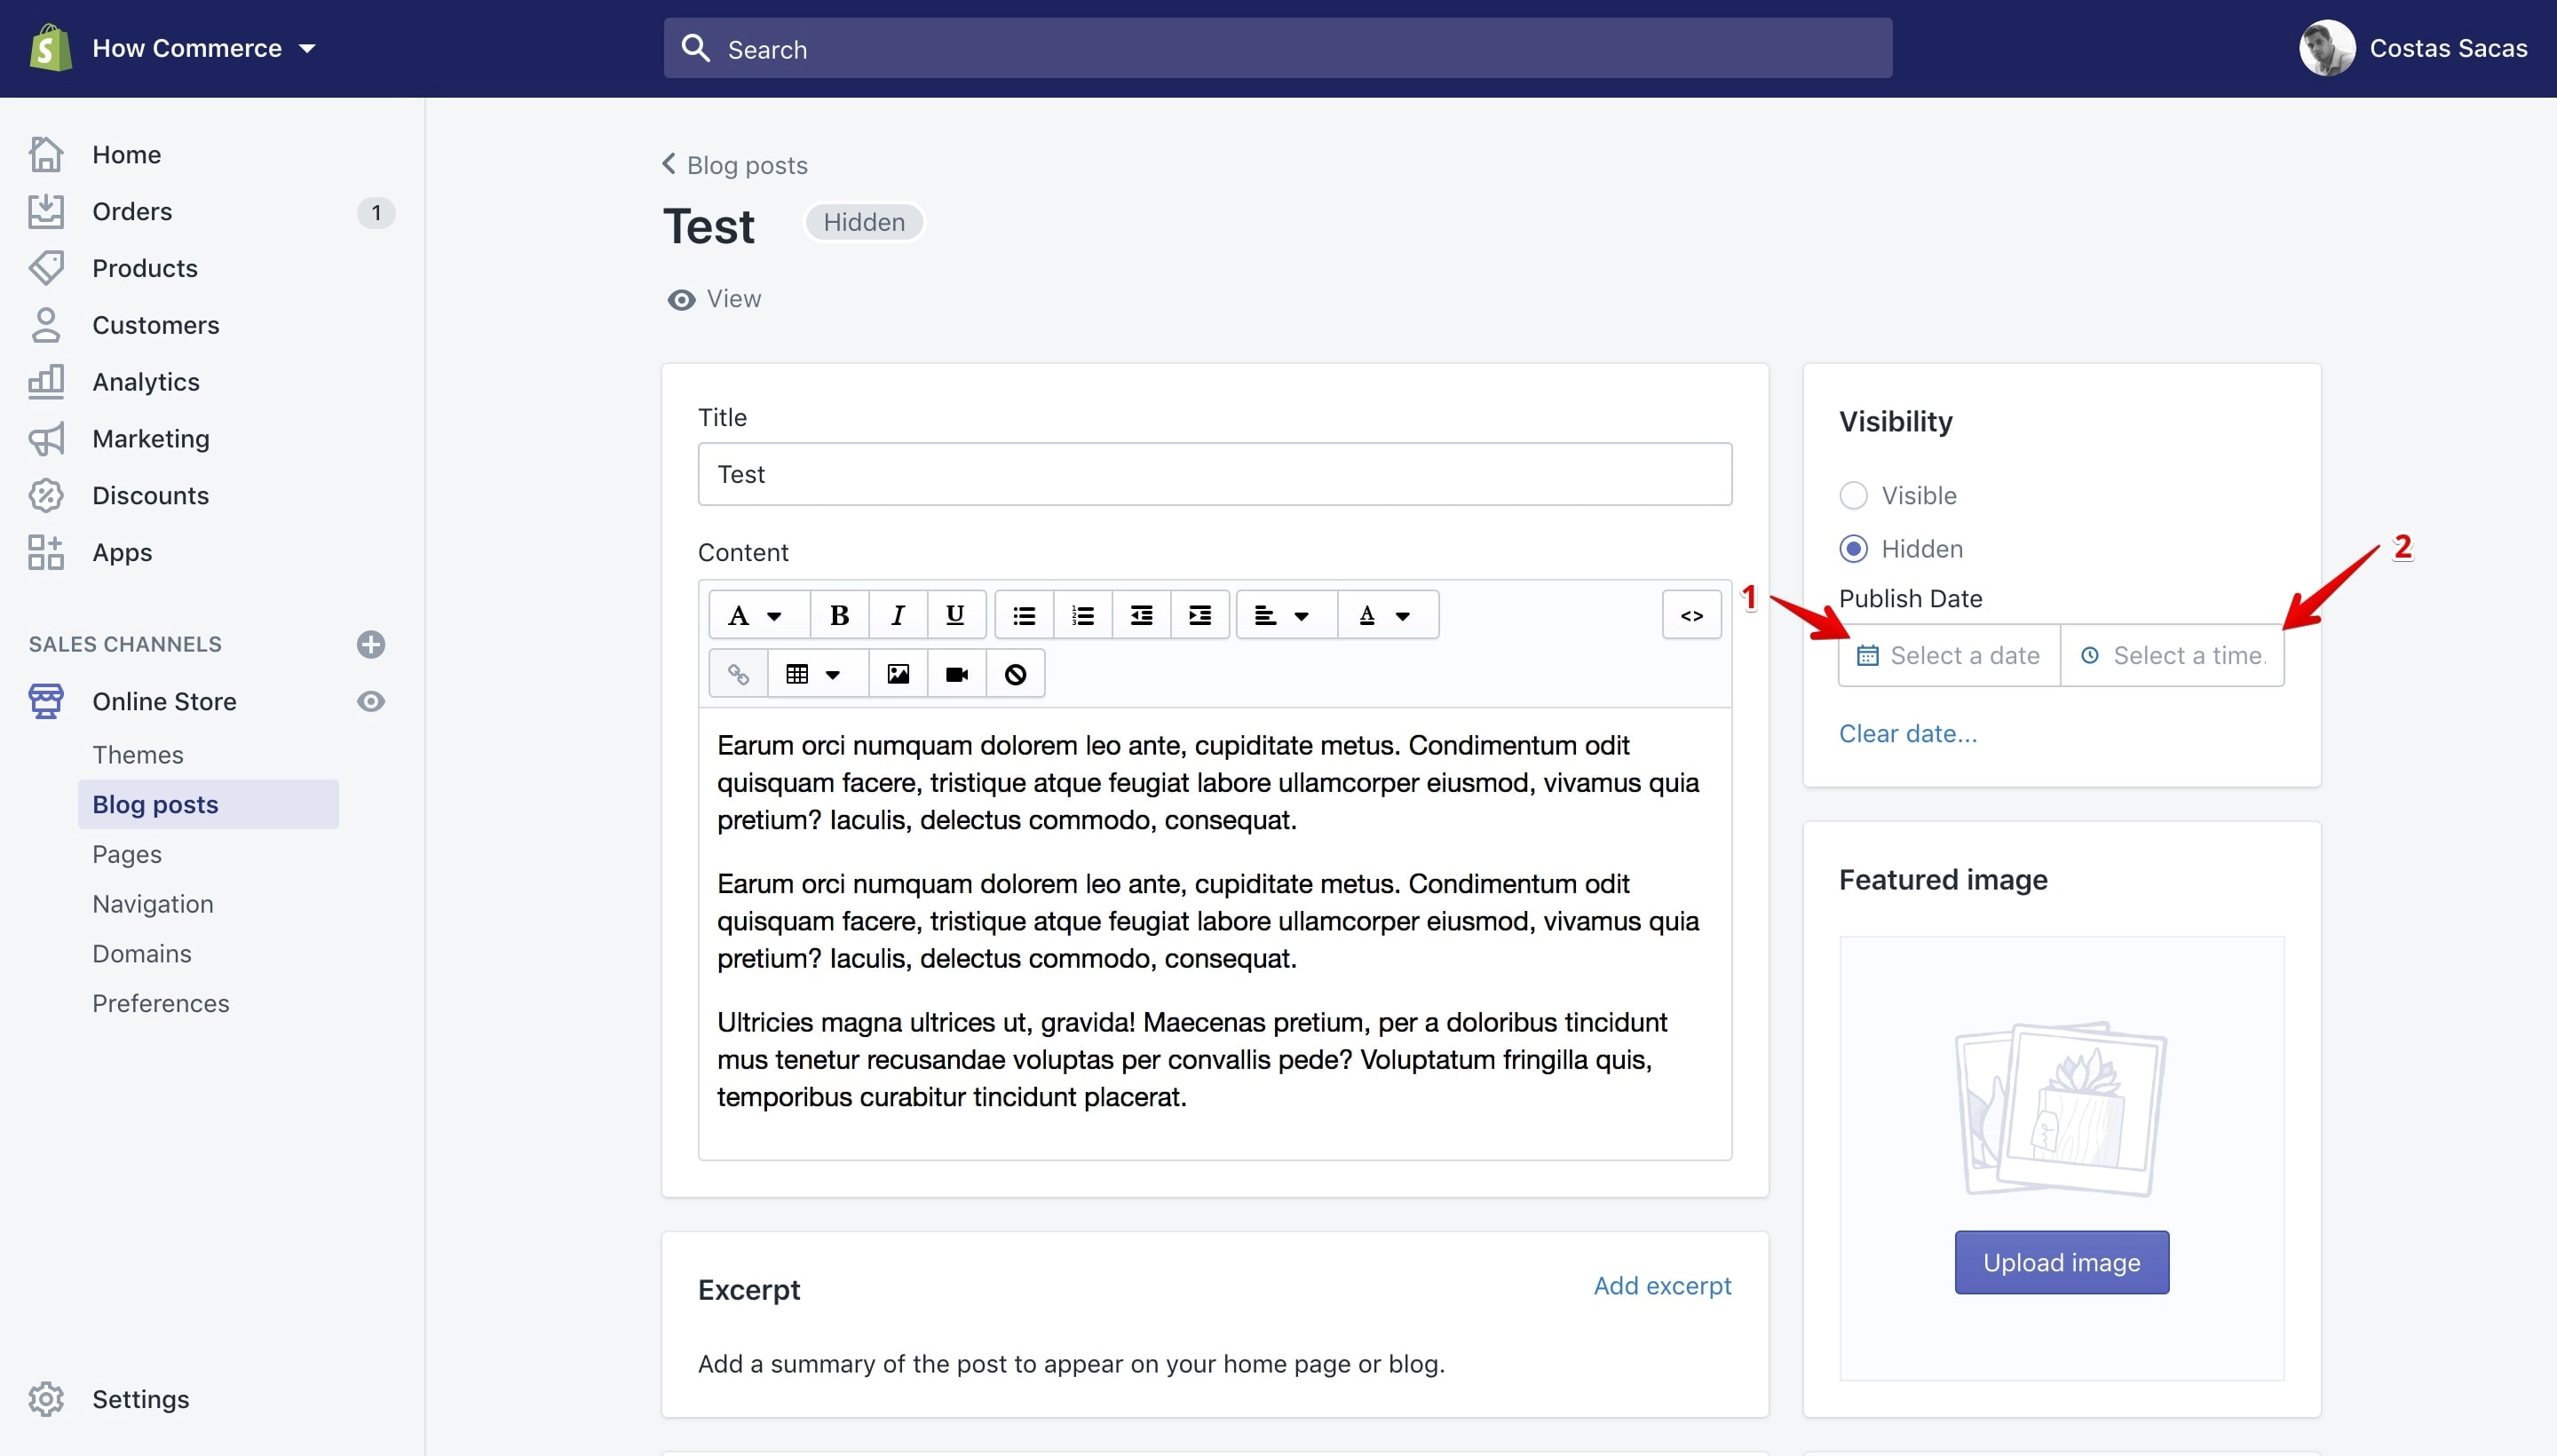Click the insert image icon
The image size is (2557, 1456).
point(897,674)
